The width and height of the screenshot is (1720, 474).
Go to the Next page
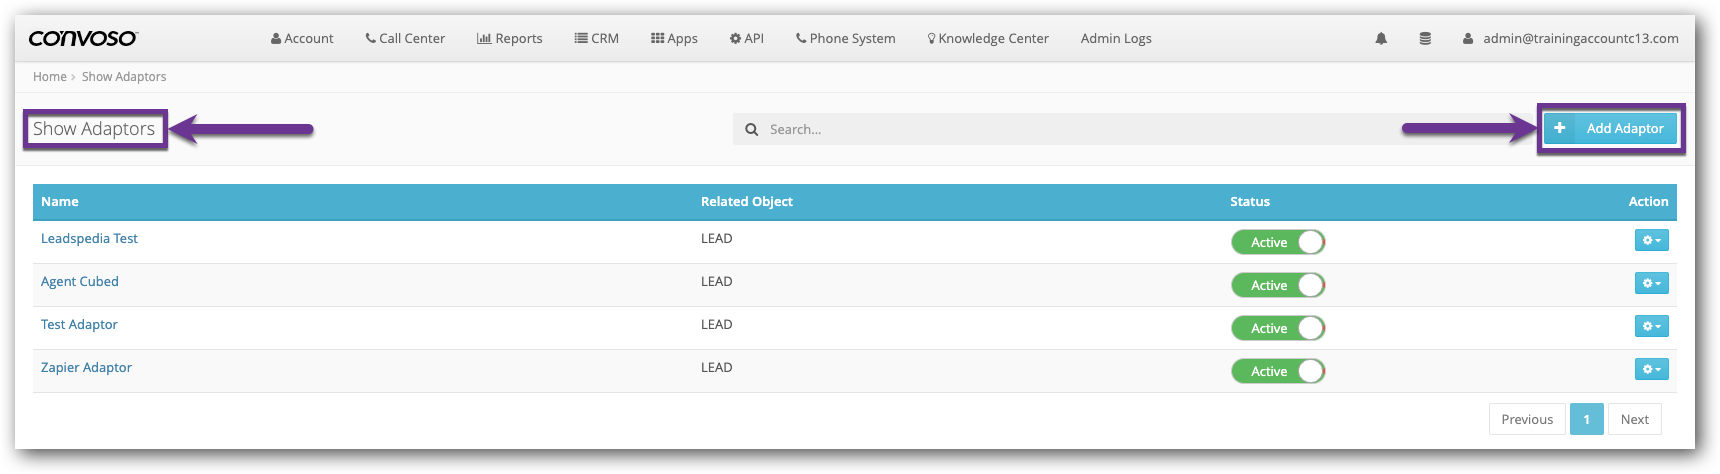pos(1634,419)
